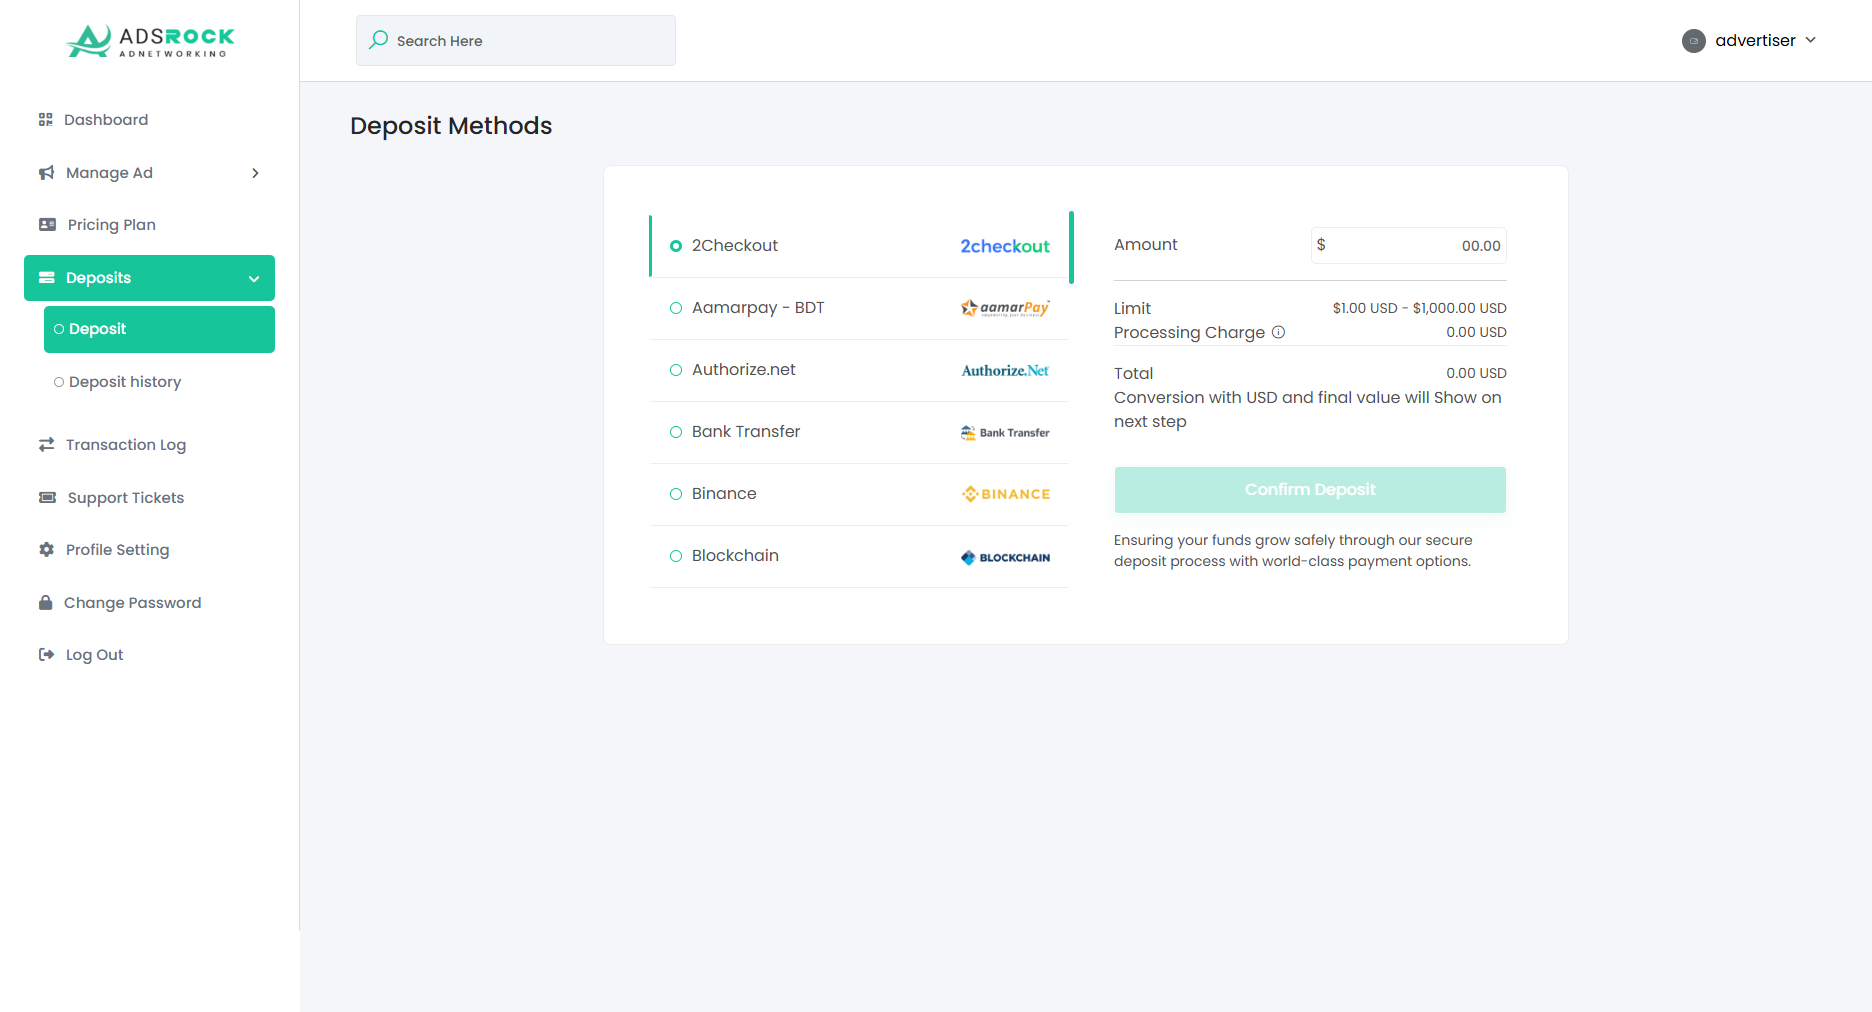1872x1012 pixels.
Task: Select Binance as deposit method
Action: pyautogui.click(x=724, y=493)
